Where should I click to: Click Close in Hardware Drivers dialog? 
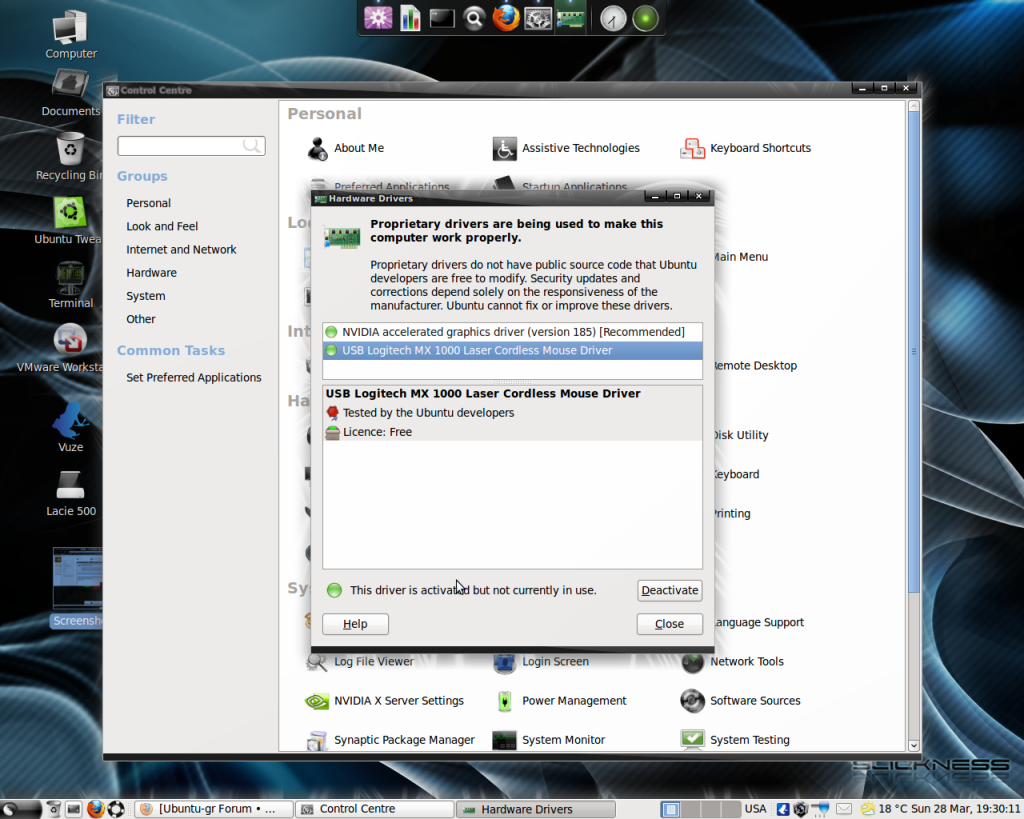(x=669, y=624)
